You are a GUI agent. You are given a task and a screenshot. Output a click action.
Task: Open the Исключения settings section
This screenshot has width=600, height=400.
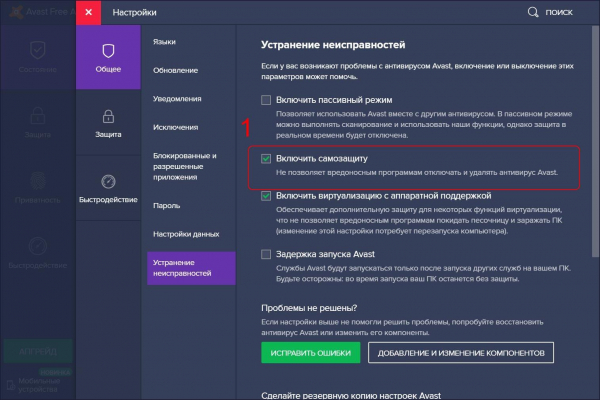(175, 127)
